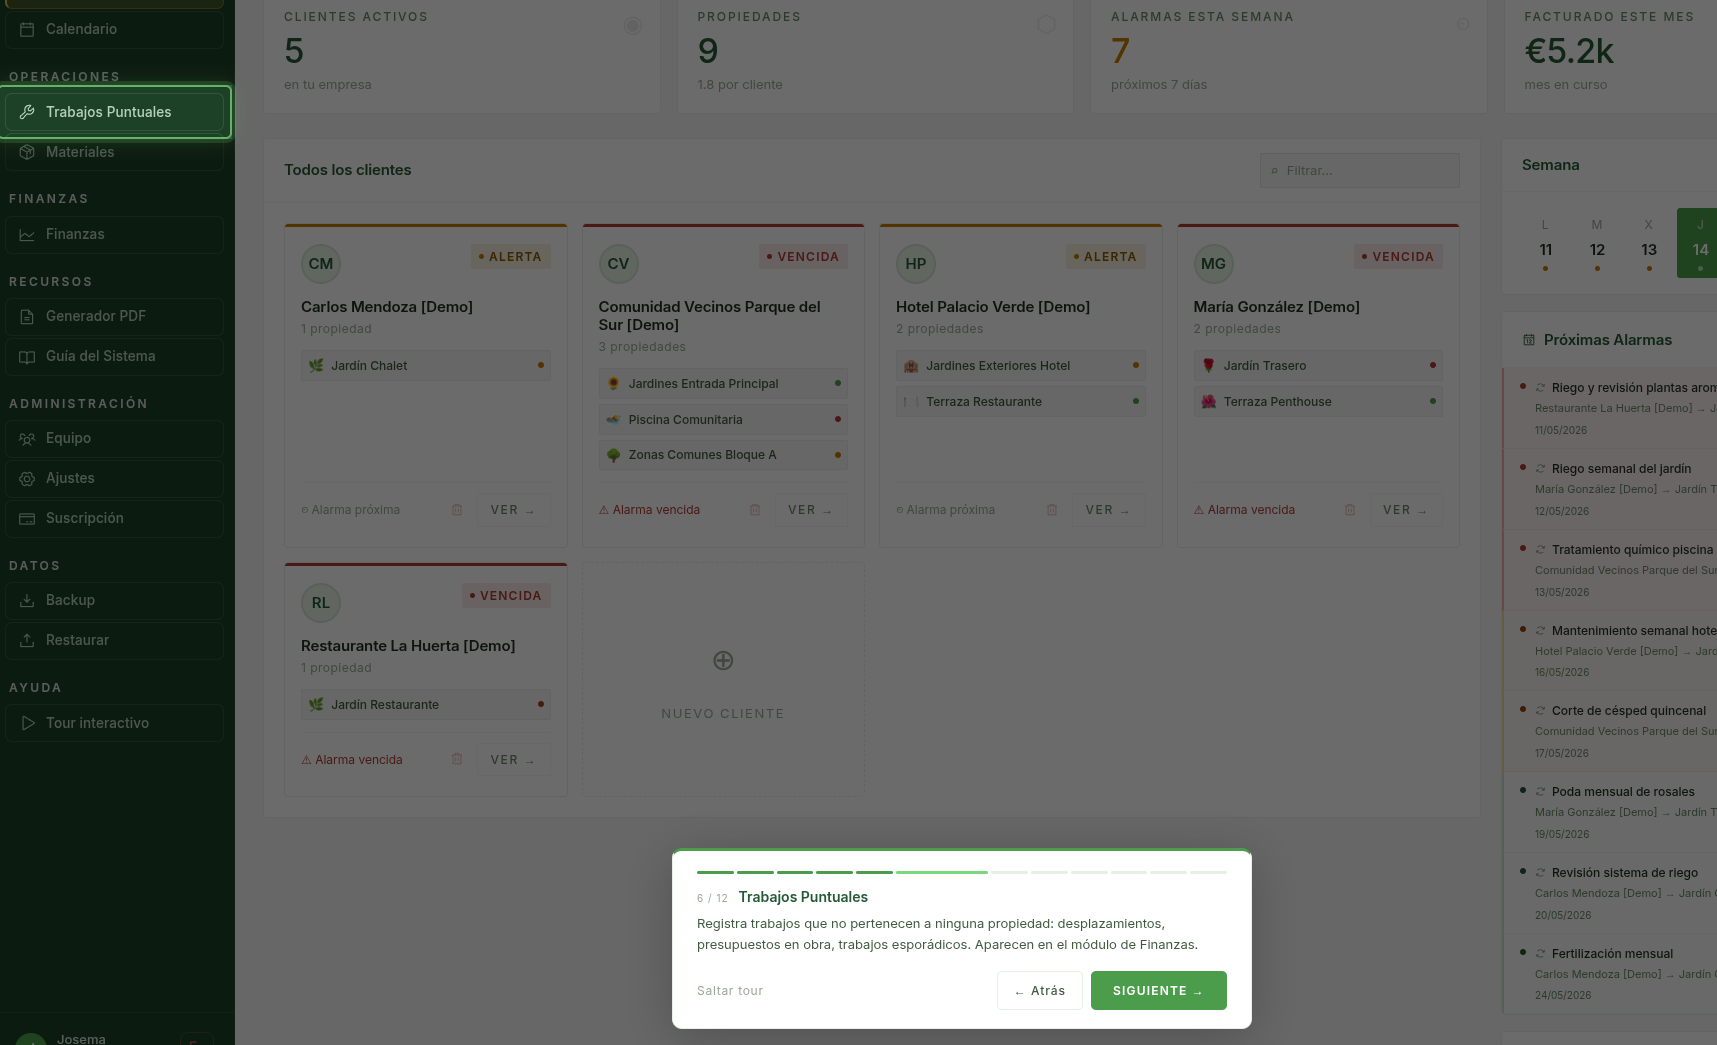Viewport: 1717px width, 1045px height.
Task: Open Jardín Restaurante property
Action: [x=426, y=705]
